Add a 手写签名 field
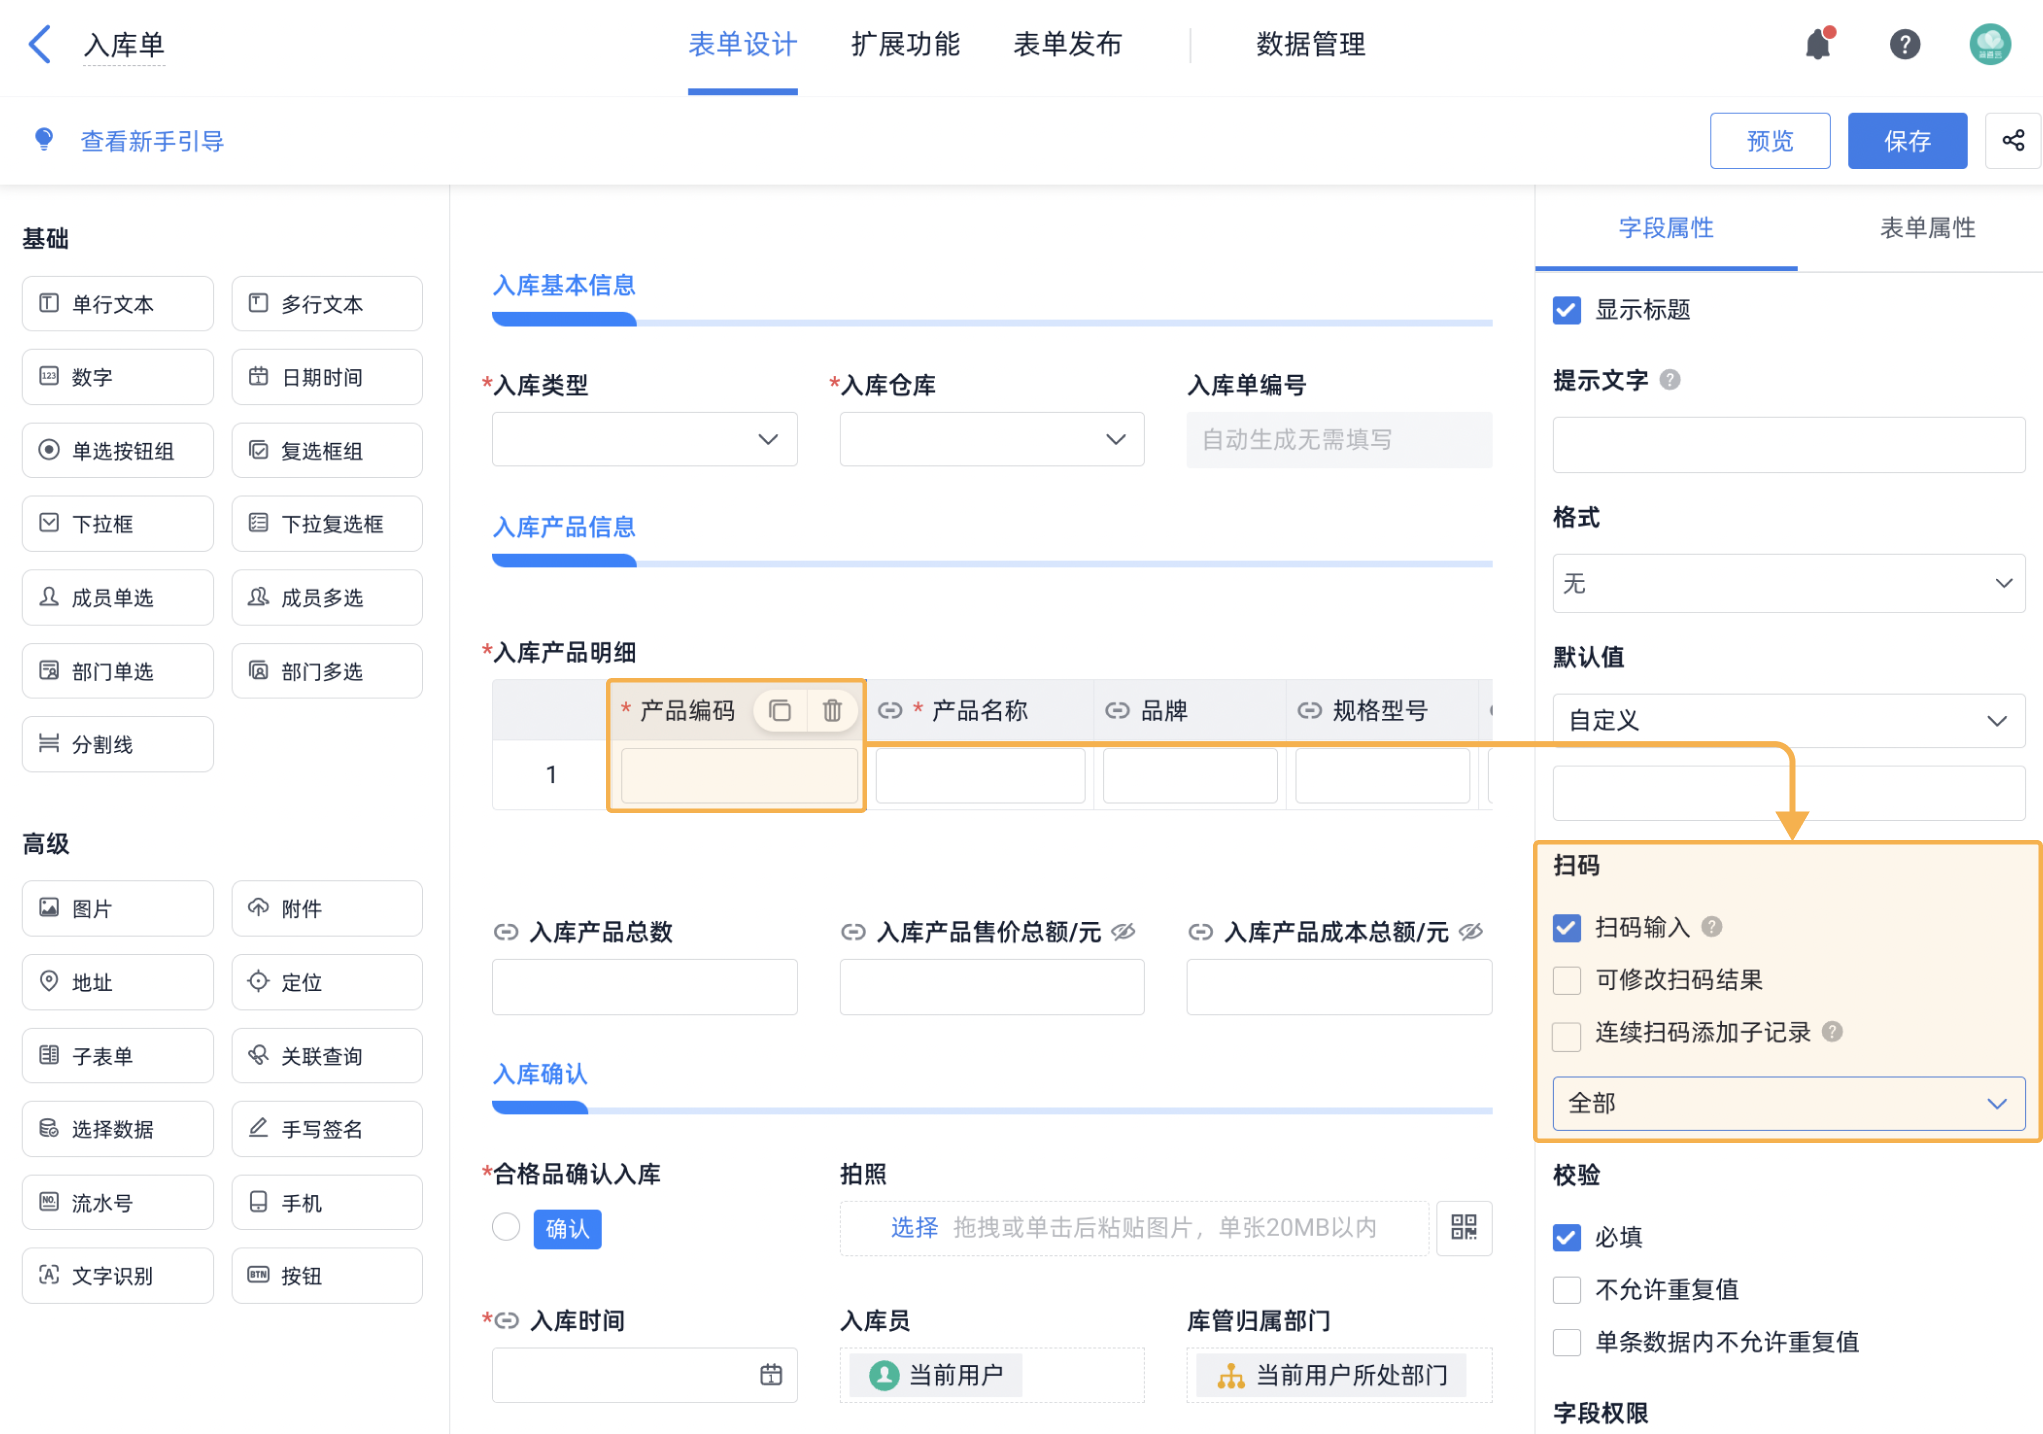The width and height of the screenshot is (2043, 1434). click(x=327, y=1128)
